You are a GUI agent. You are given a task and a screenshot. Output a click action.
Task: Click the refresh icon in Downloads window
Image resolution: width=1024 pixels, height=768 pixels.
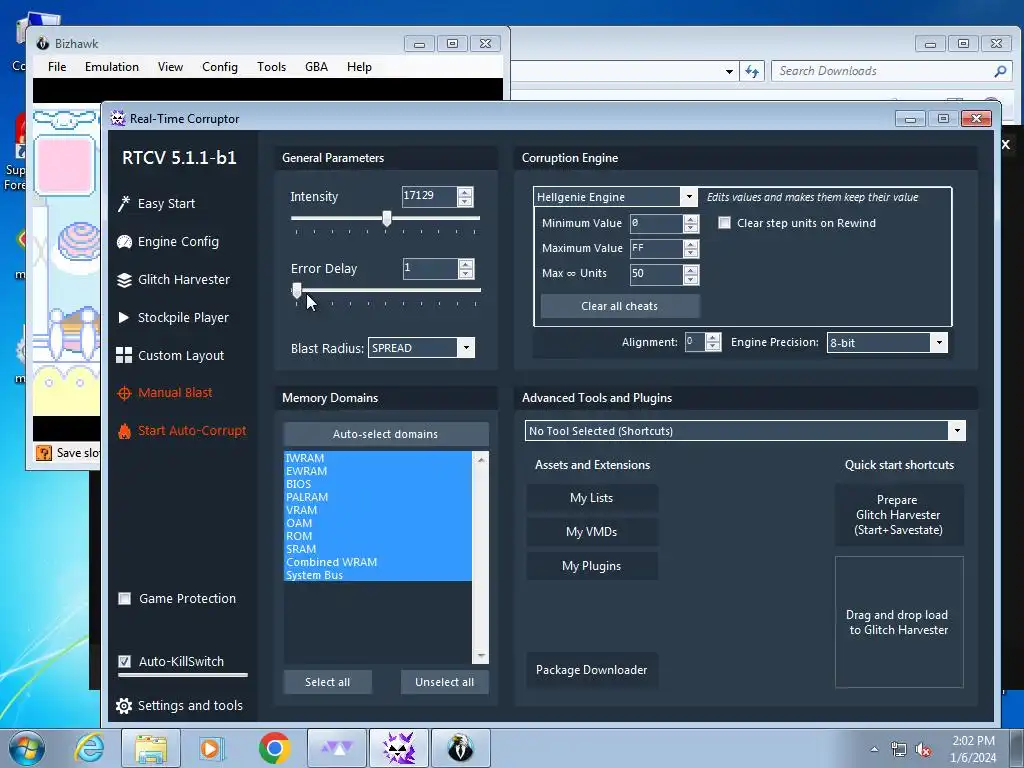pyautogui.click(x=752, y=71)
